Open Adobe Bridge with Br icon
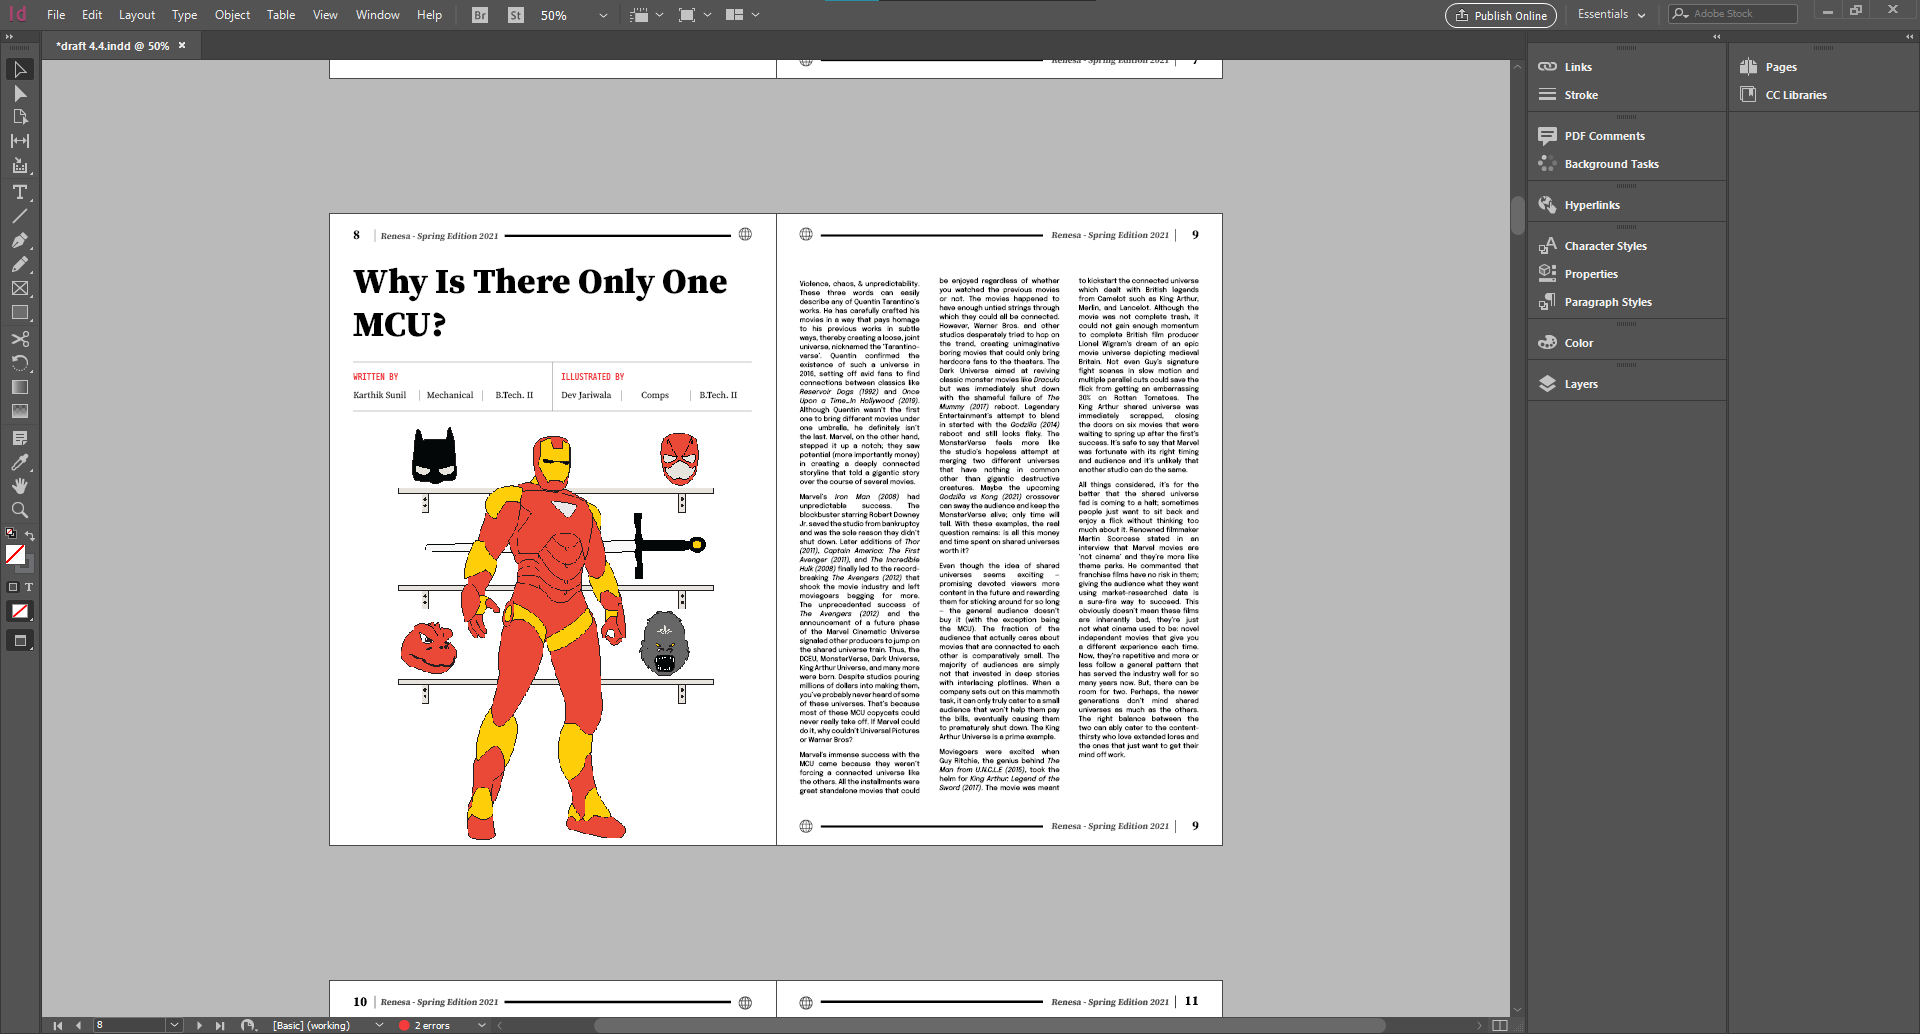Screen dimensions: 1920x1034 point(480,15)
